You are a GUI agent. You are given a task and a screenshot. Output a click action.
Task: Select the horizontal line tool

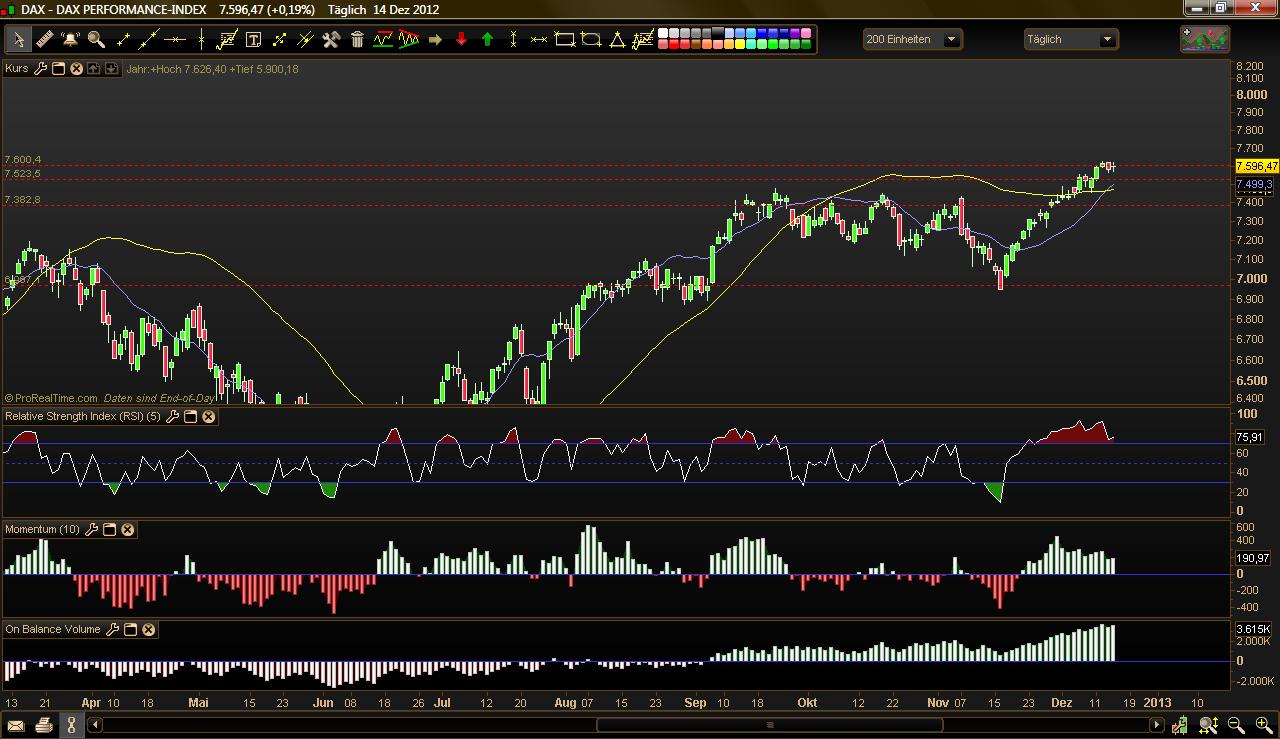tap(175, 40)
